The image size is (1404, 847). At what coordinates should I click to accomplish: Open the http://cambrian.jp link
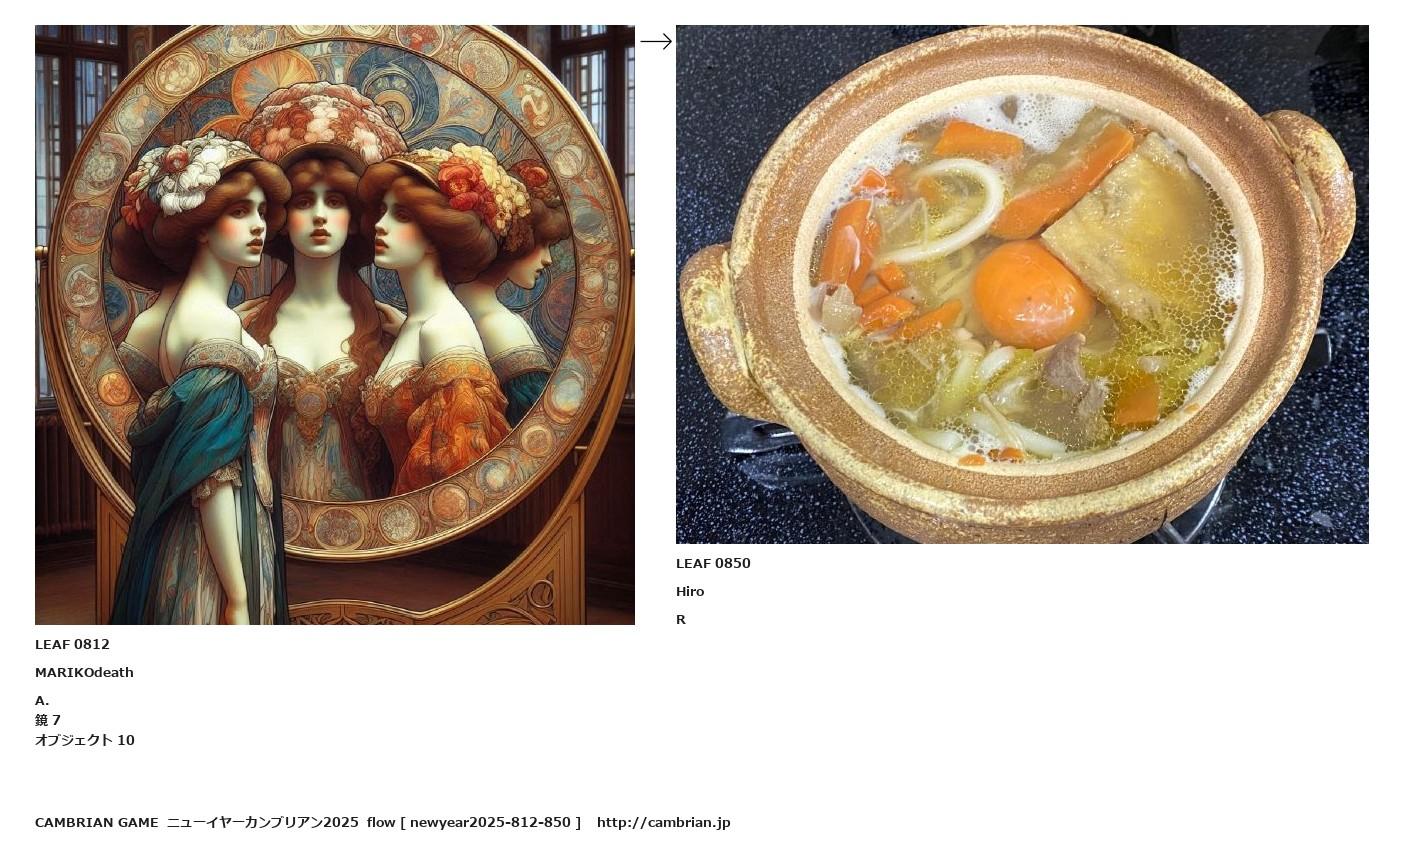[x=664, y=822]
